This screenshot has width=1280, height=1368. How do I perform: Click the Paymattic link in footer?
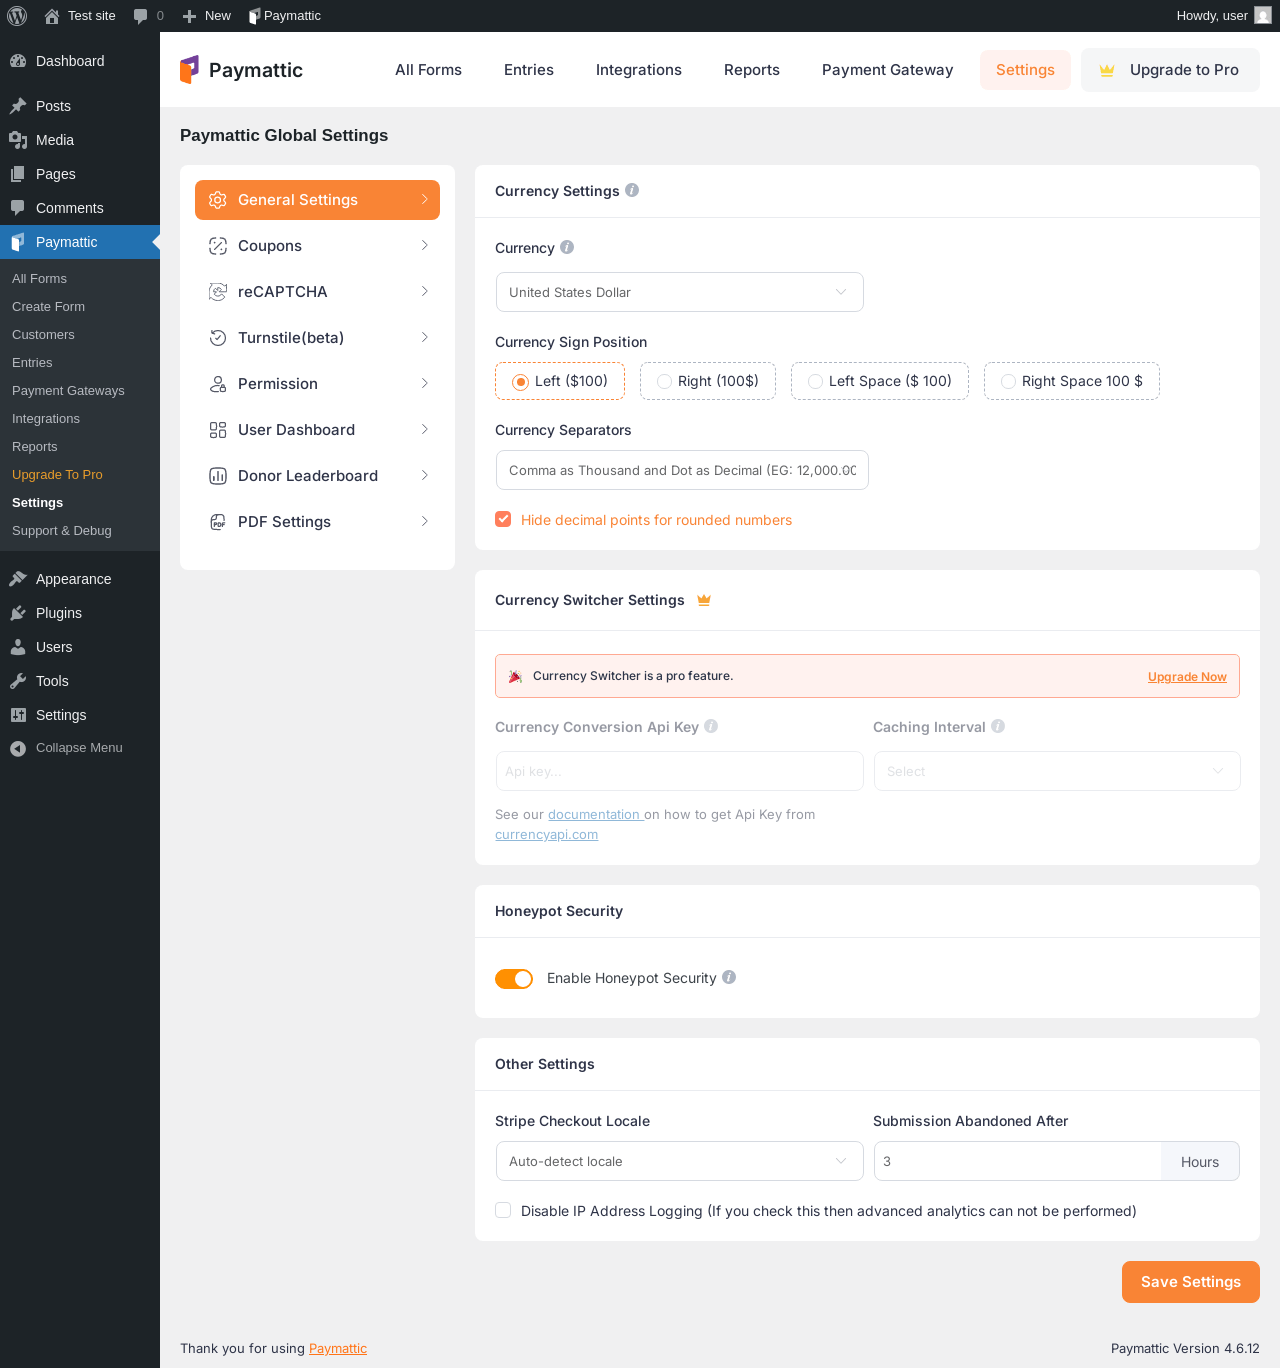tap(338, 1349)
